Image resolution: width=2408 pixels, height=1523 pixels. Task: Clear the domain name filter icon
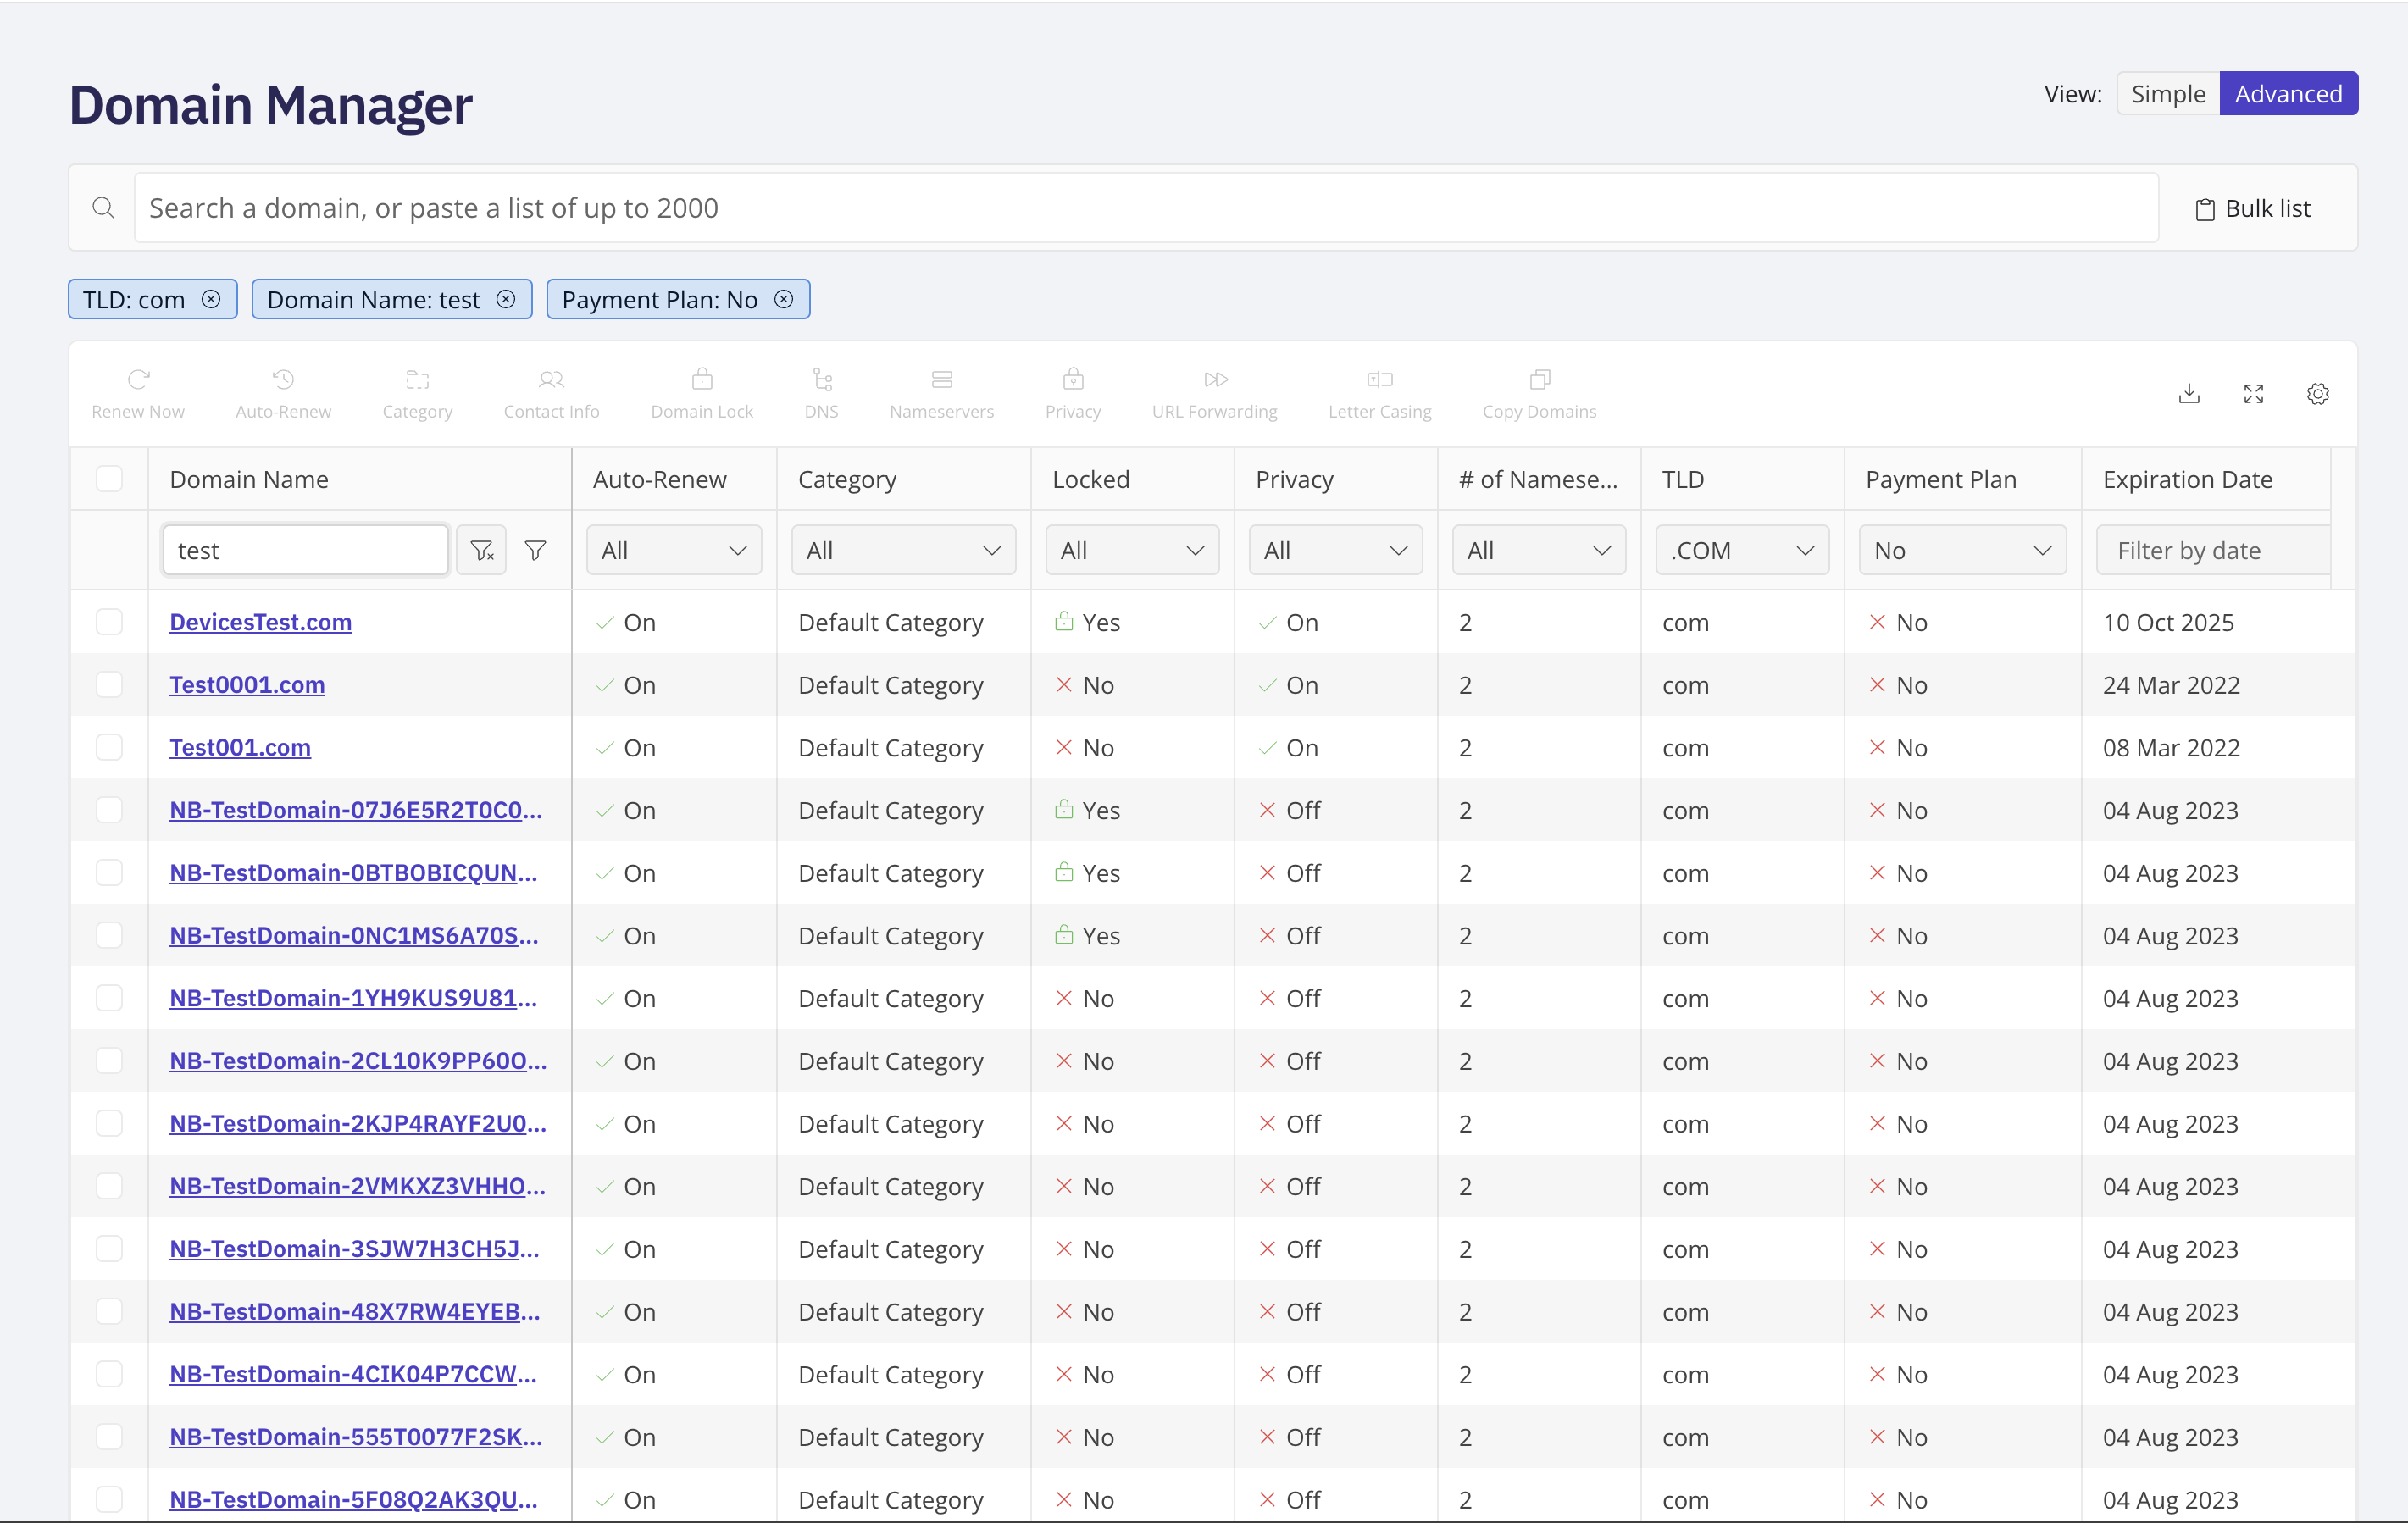[x=482, y=550]
